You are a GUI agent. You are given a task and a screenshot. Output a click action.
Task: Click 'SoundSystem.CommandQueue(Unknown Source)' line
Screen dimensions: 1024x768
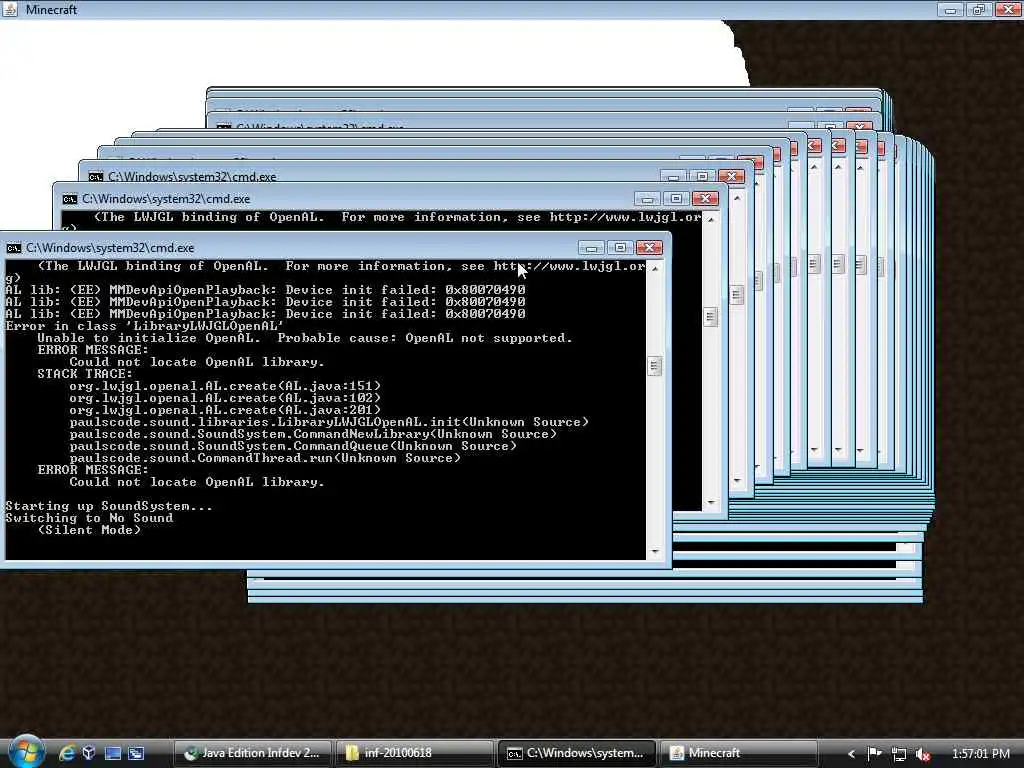(x=293, y=446)
